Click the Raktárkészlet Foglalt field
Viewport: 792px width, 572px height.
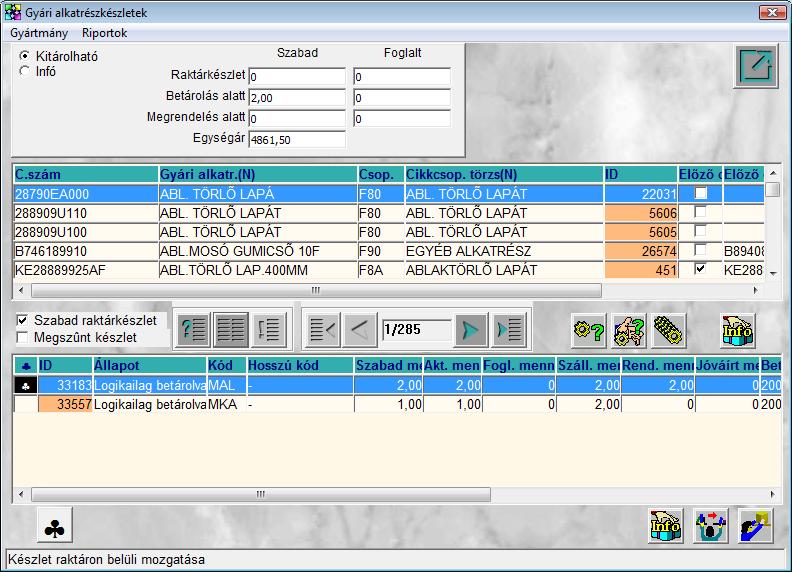point(402,76)
